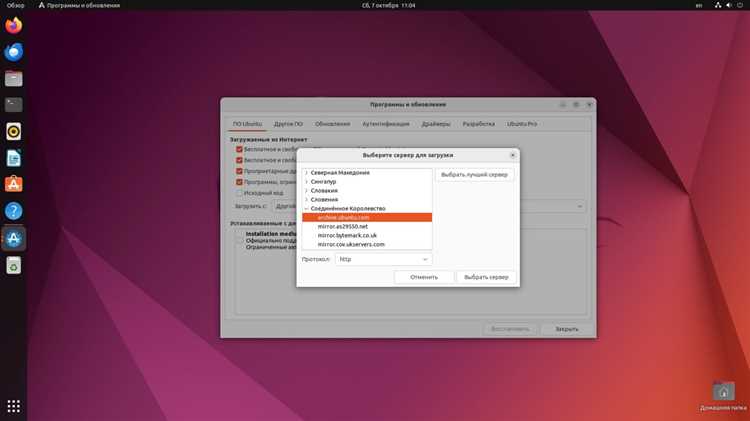This screenshot has width=750, height=421.
Task: Open the Ubuntu Software store icon
Action: pyautogui.click(x=13, y=184)
